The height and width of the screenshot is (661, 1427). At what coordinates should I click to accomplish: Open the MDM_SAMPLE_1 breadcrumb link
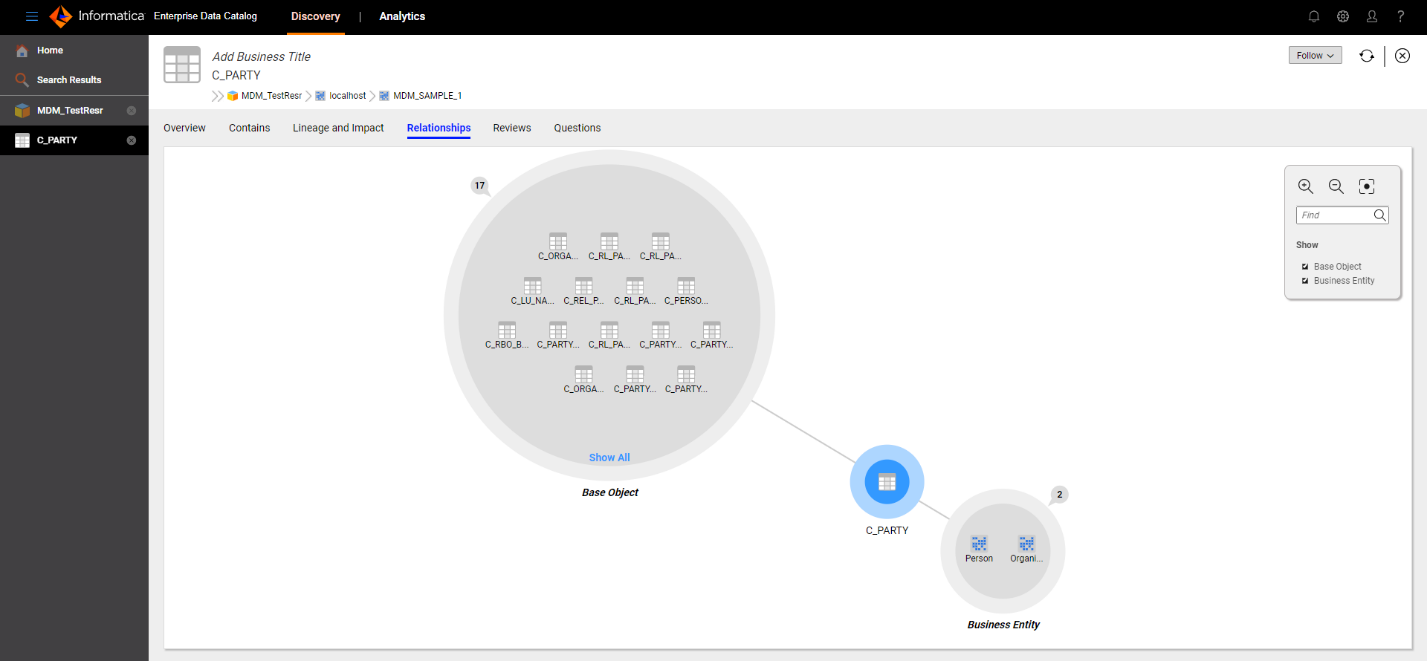coord(428,96)
